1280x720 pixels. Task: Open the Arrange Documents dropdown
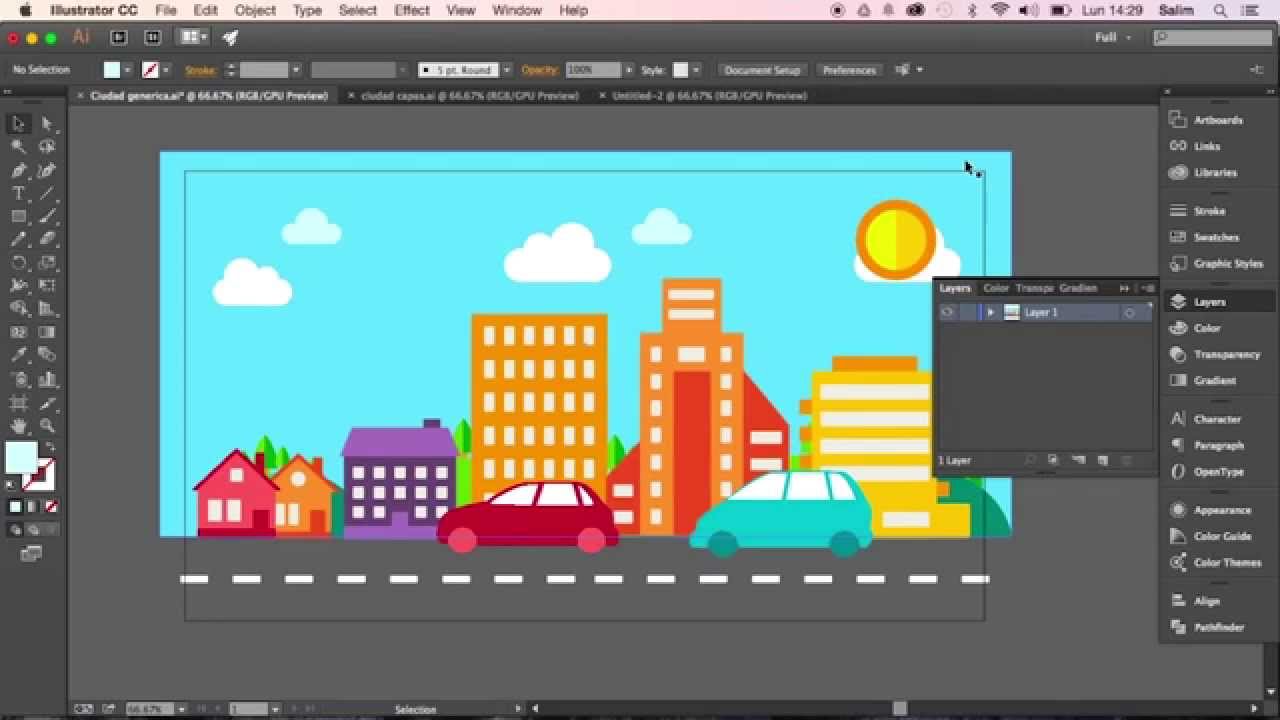point(193,37)
